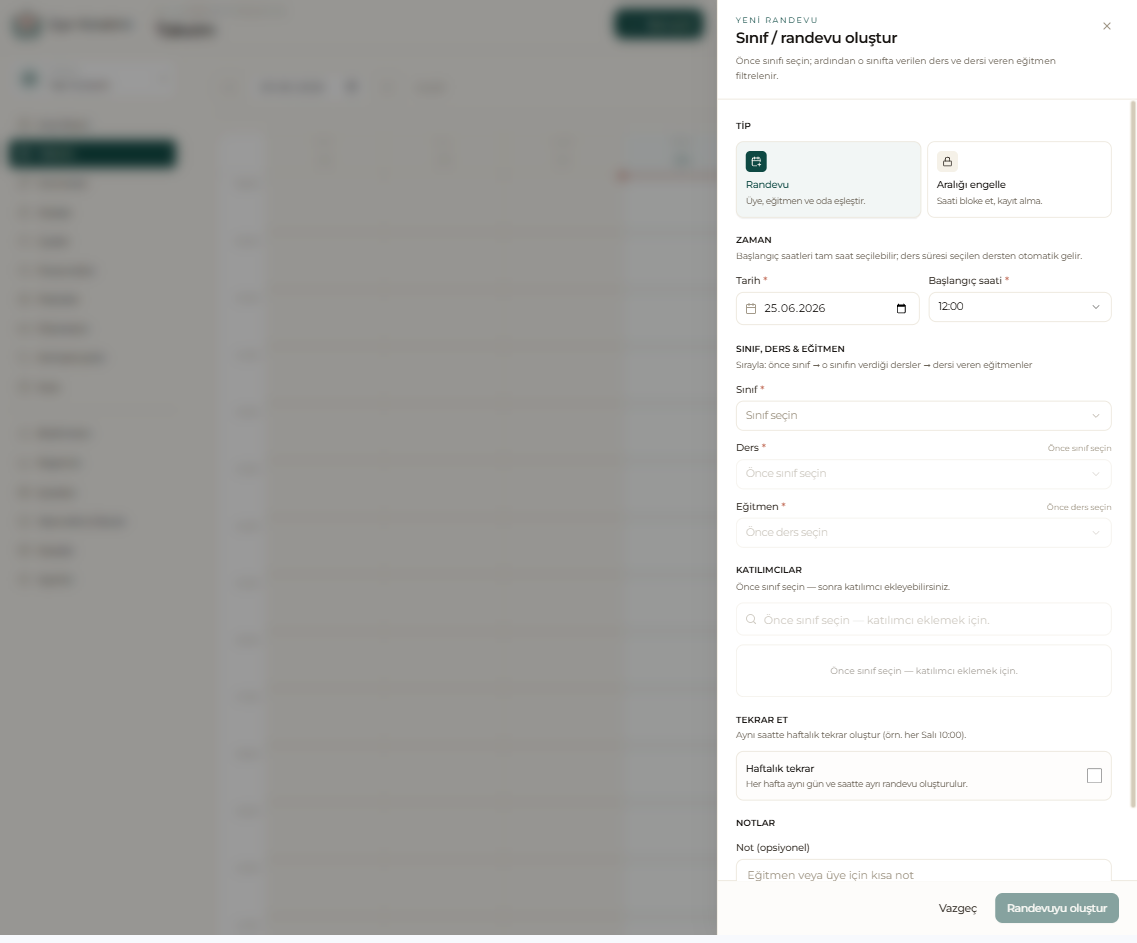Focus the participant search field

(923, 619)
